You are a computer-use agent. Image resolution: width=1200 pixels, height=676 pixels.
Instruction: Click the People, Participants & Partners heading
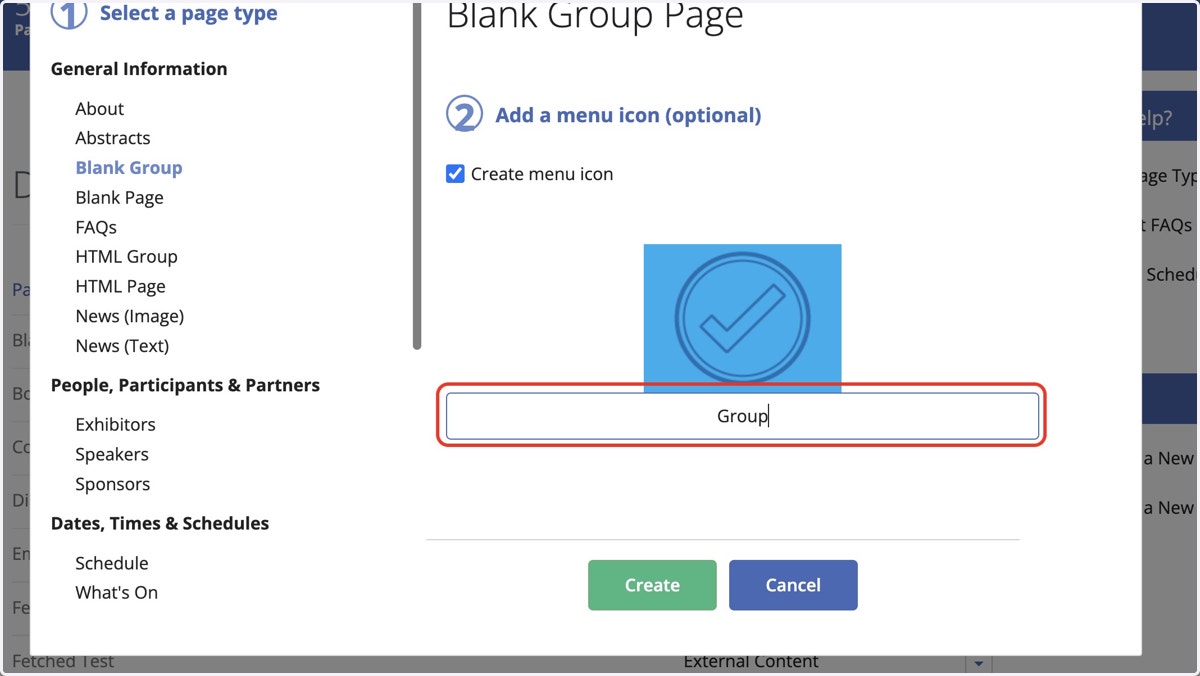186,385
